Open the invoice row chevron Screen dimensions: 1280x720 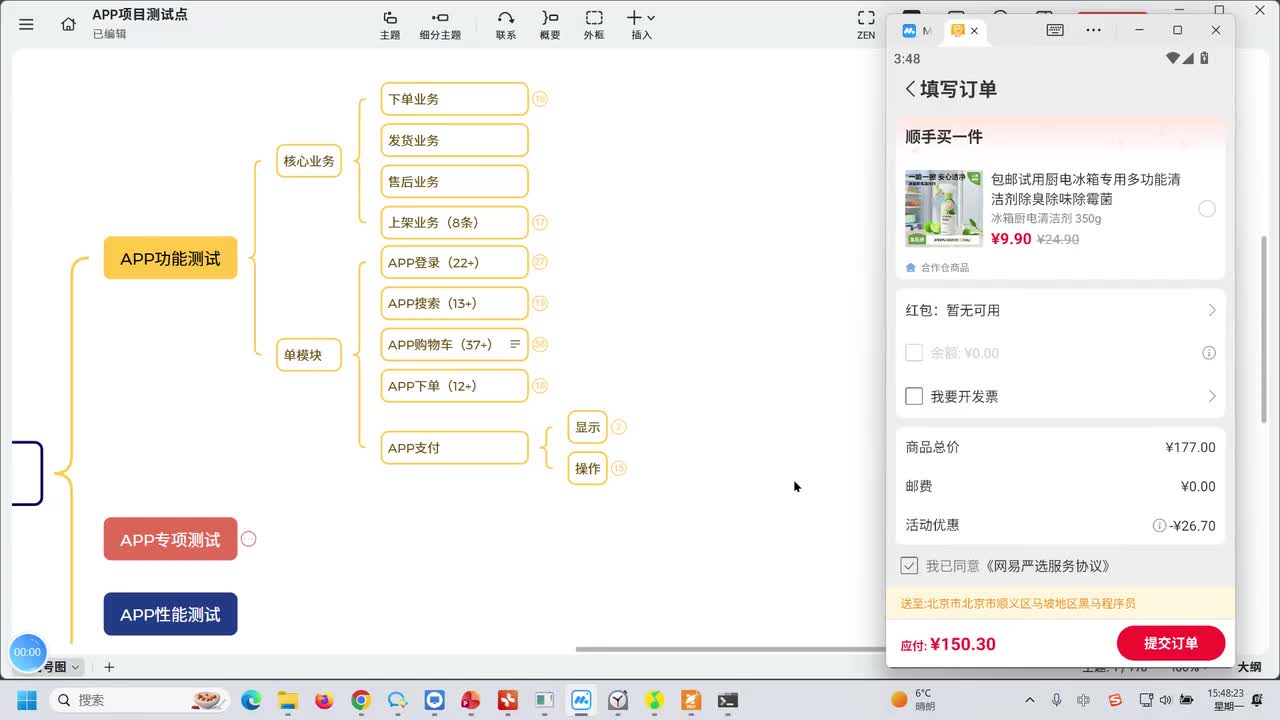[x=1211, y=396]
